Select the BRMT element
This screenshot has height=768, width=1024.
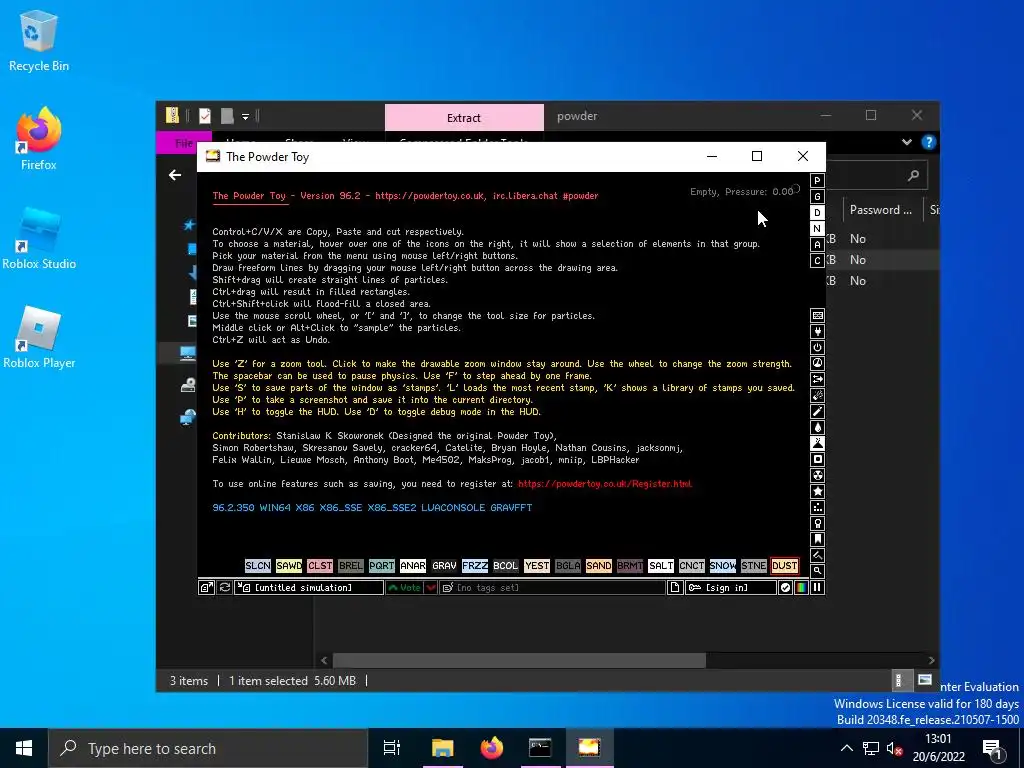(630, 566)
